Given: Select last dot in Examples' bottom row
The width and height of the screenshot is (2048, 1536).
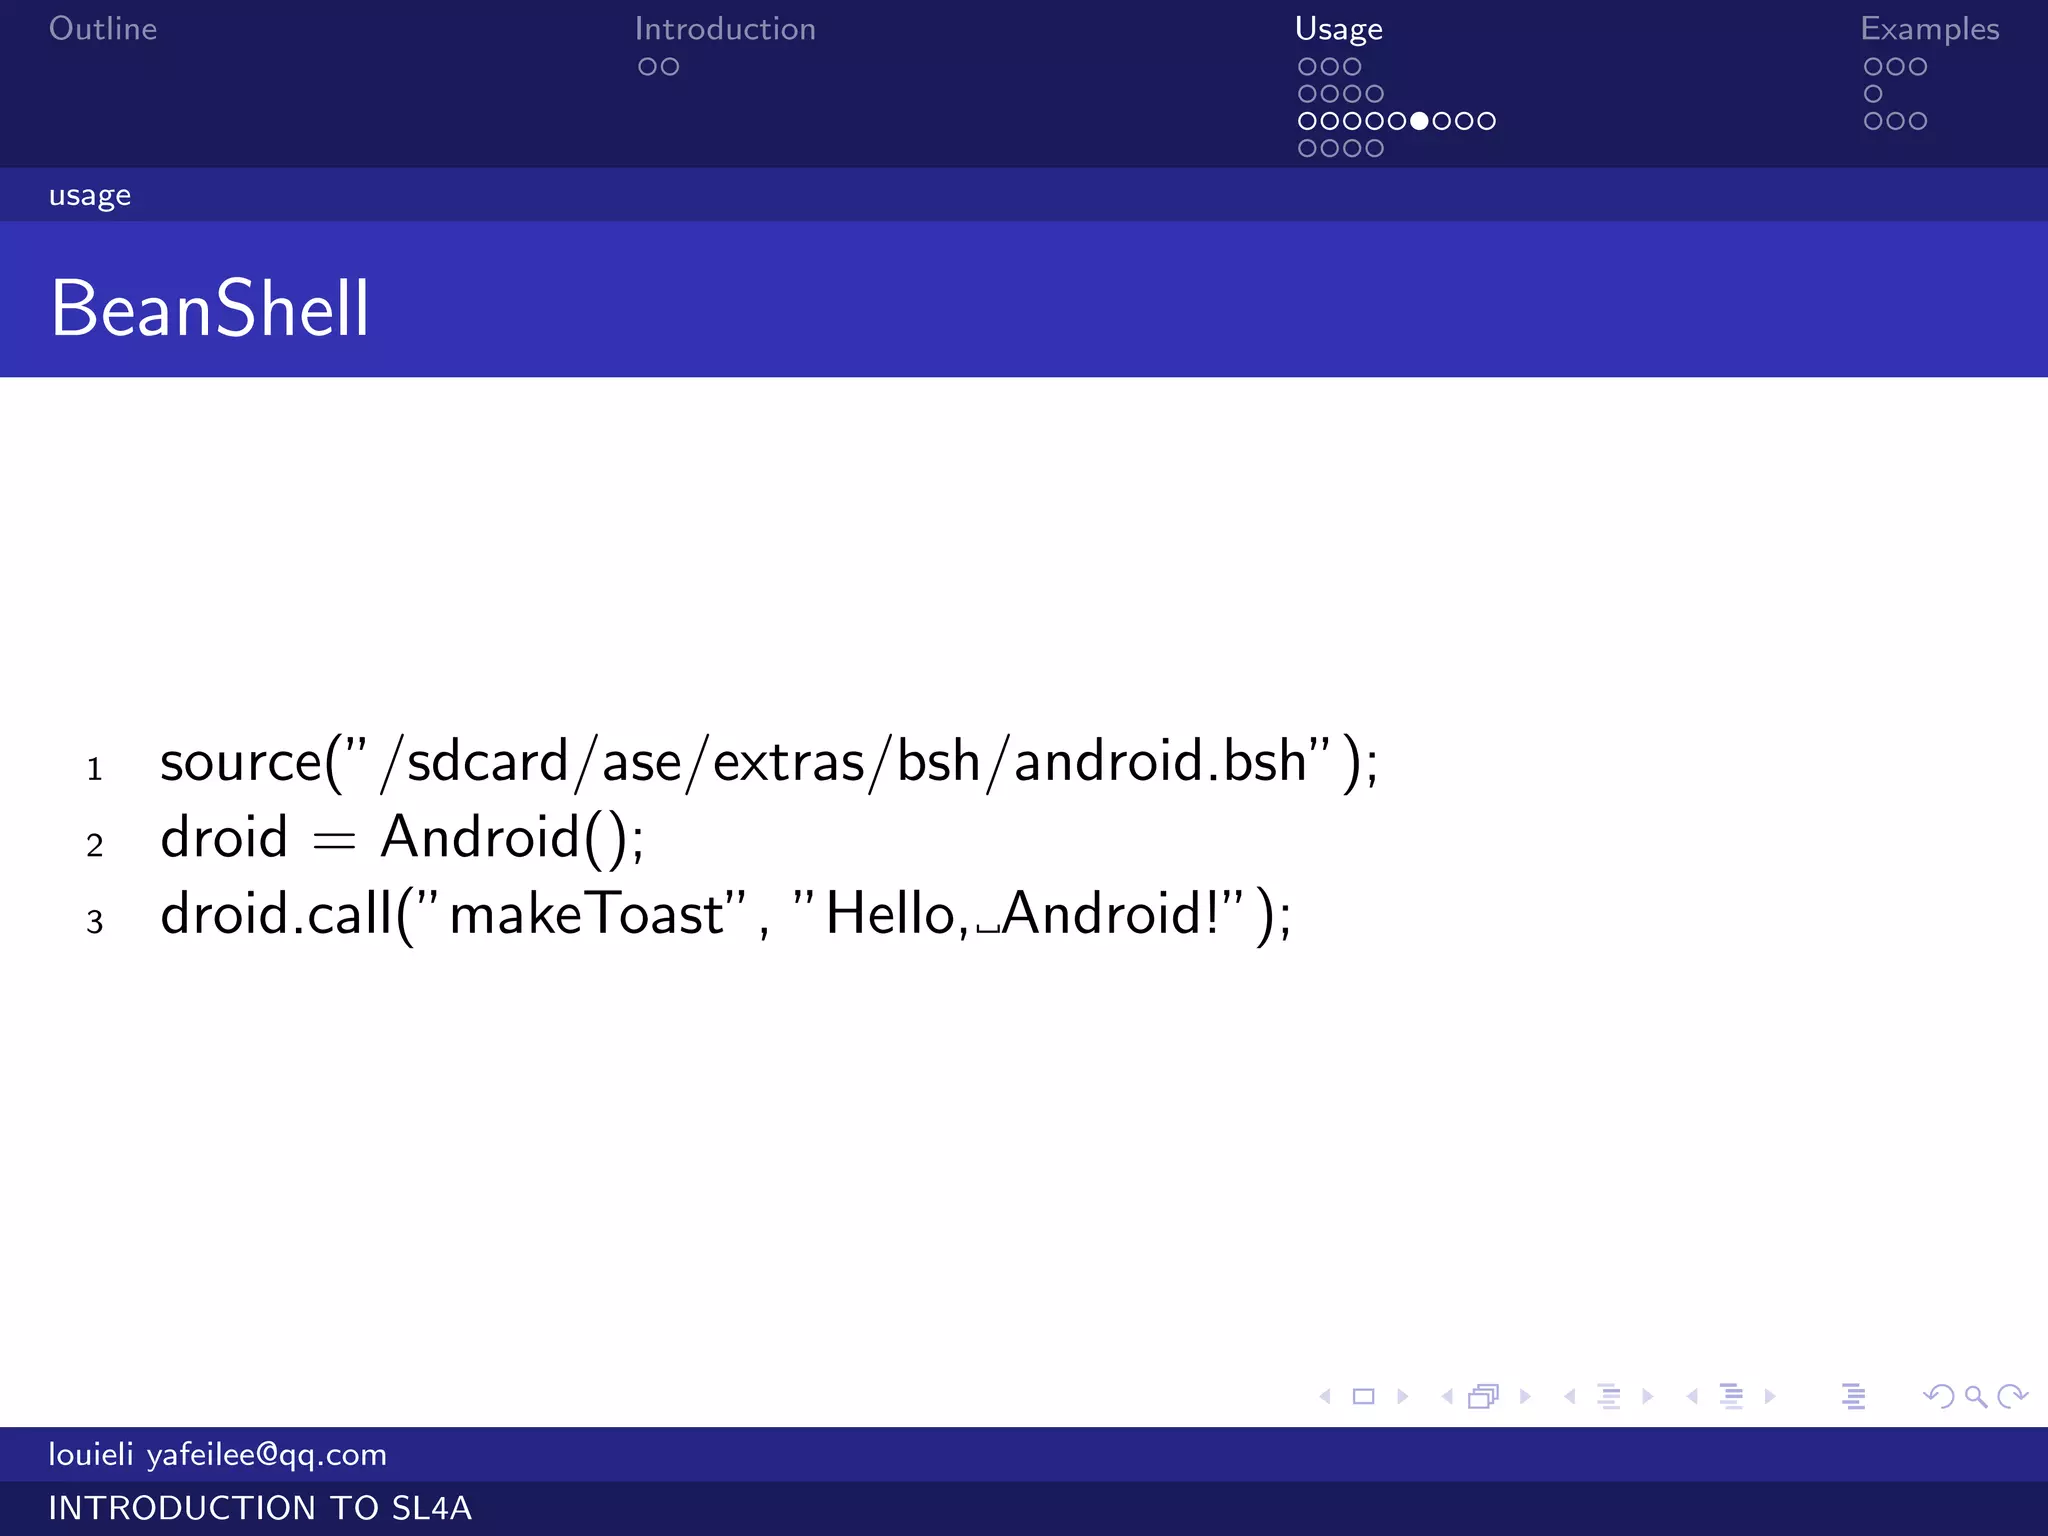Looking at the screenshot, I should tap(1918, 121).
